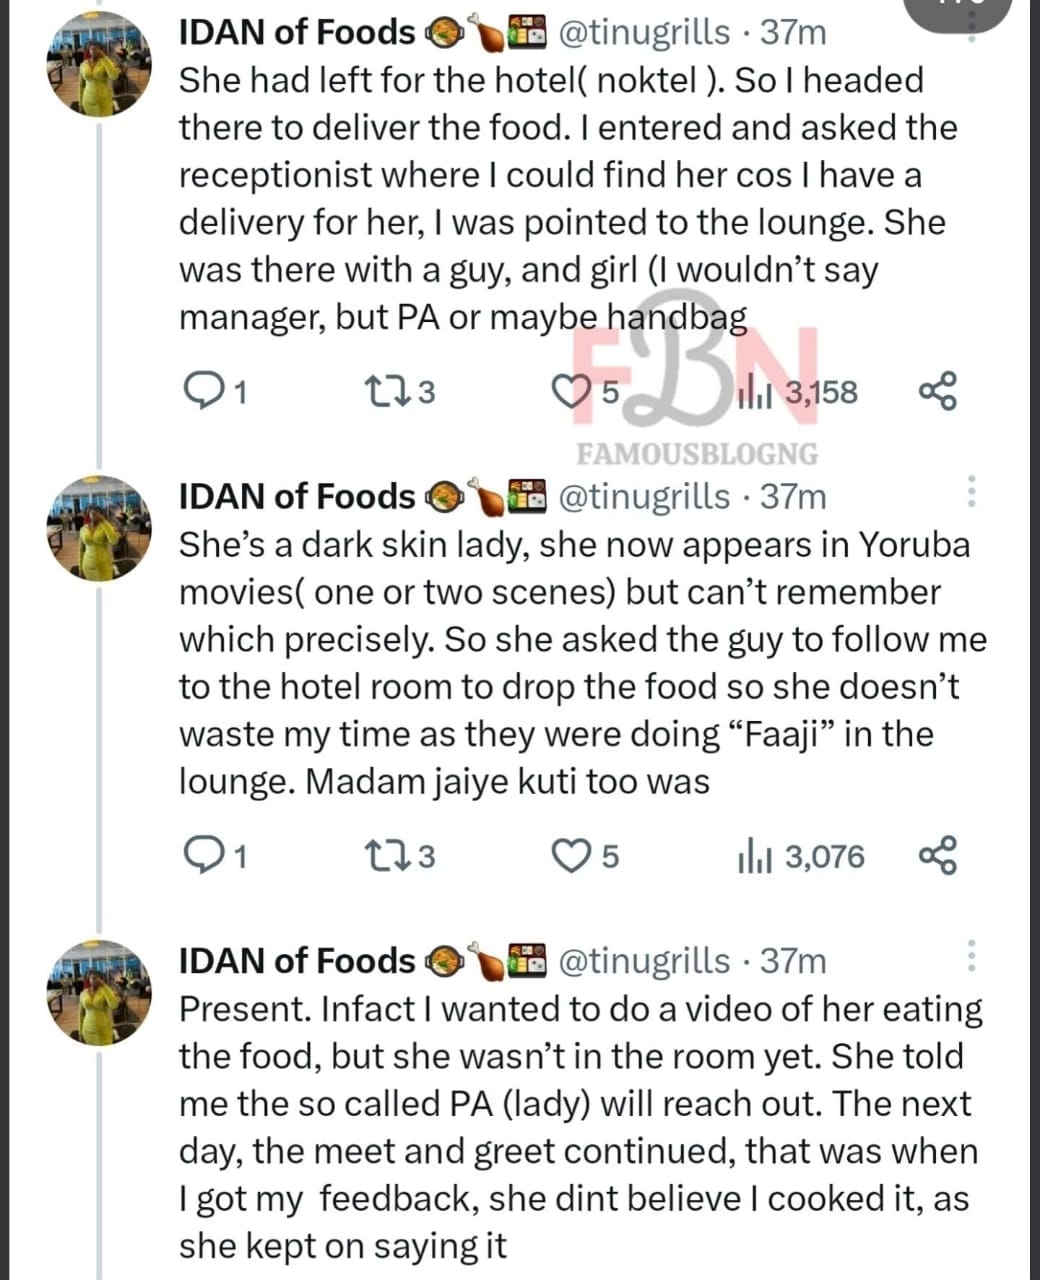Share the tweet about Yoruba movies
1040x1280 pixels.
point(937,856)
